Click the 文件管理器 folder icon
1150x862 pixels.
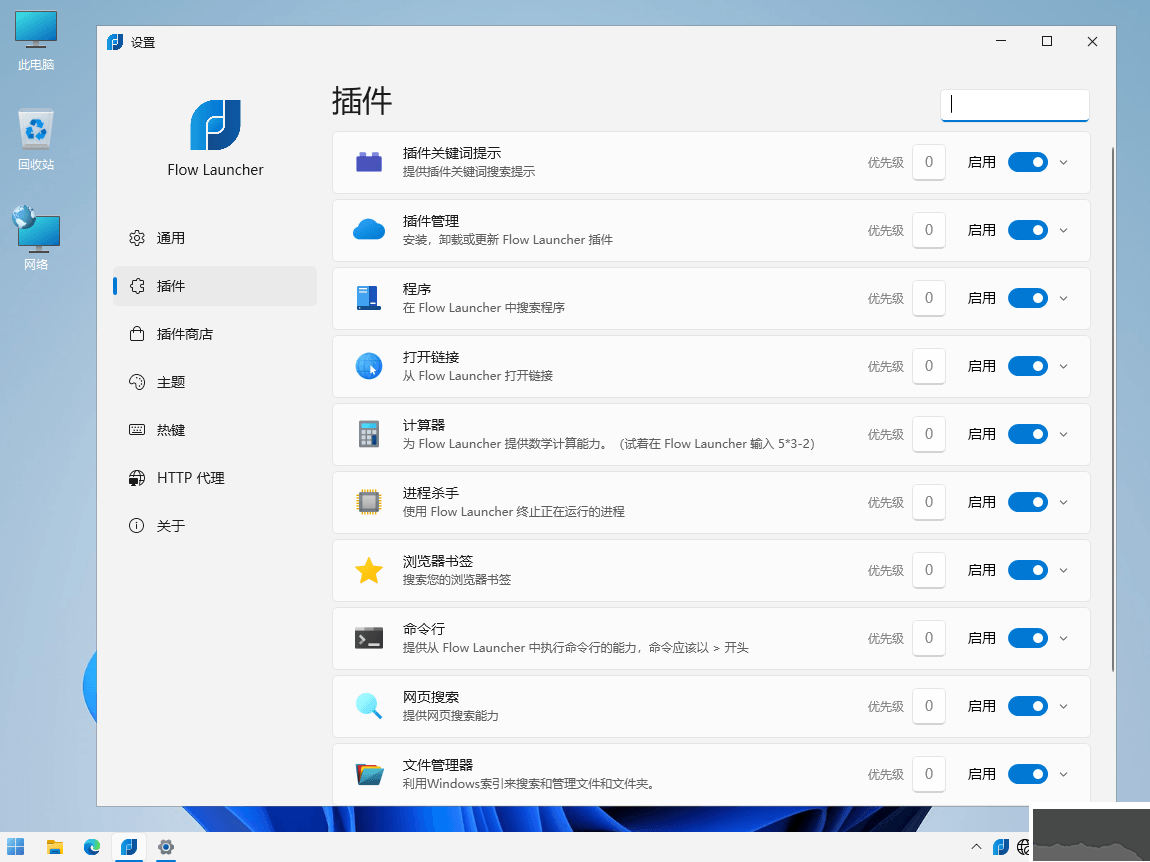[369, 774]
